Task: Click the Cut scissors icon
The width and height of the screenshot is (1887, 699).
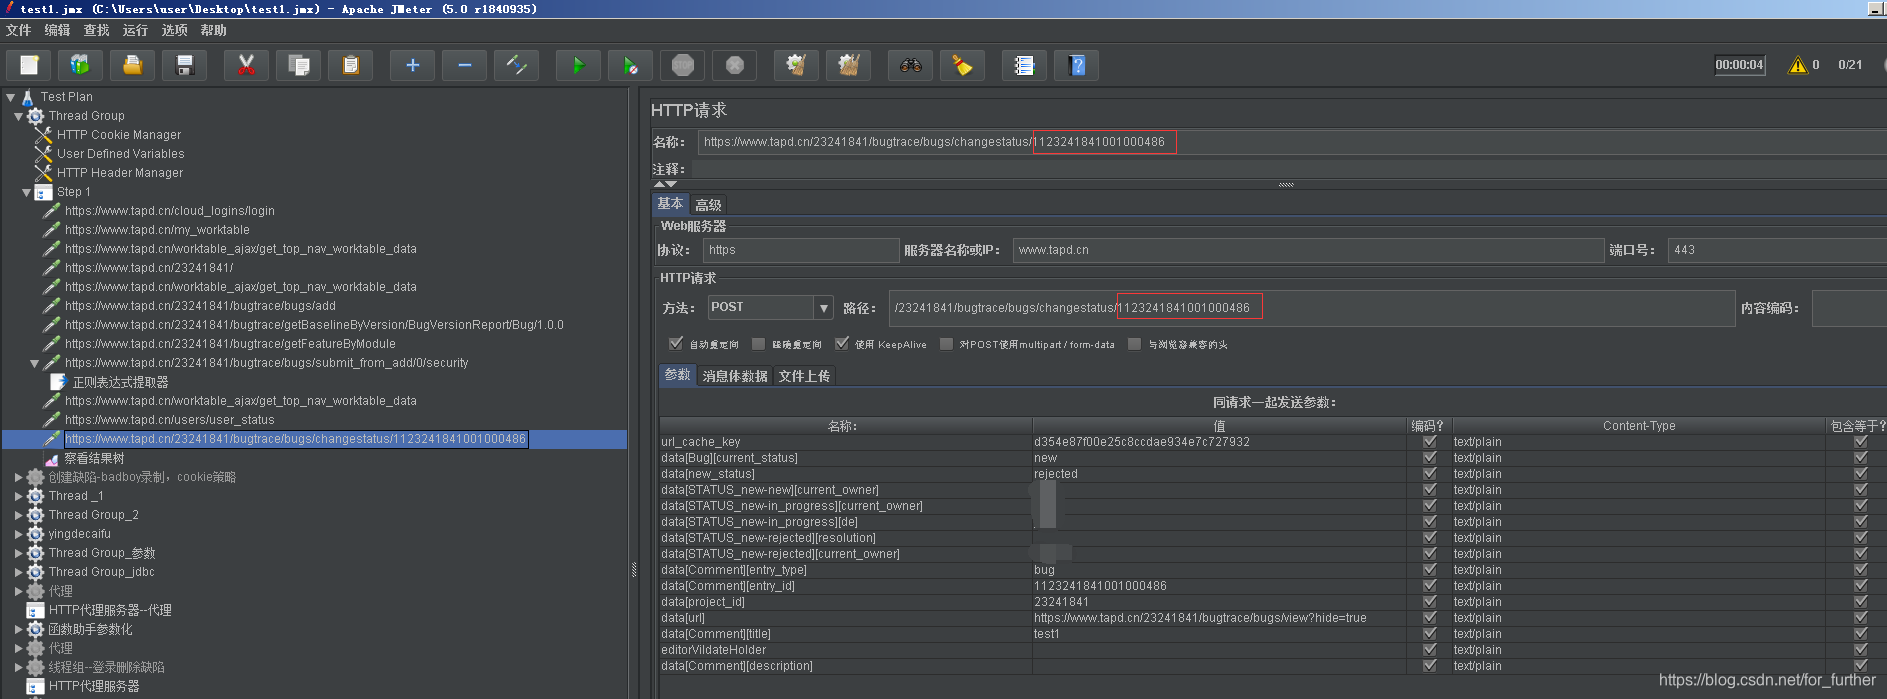Action: coord(246,66)
